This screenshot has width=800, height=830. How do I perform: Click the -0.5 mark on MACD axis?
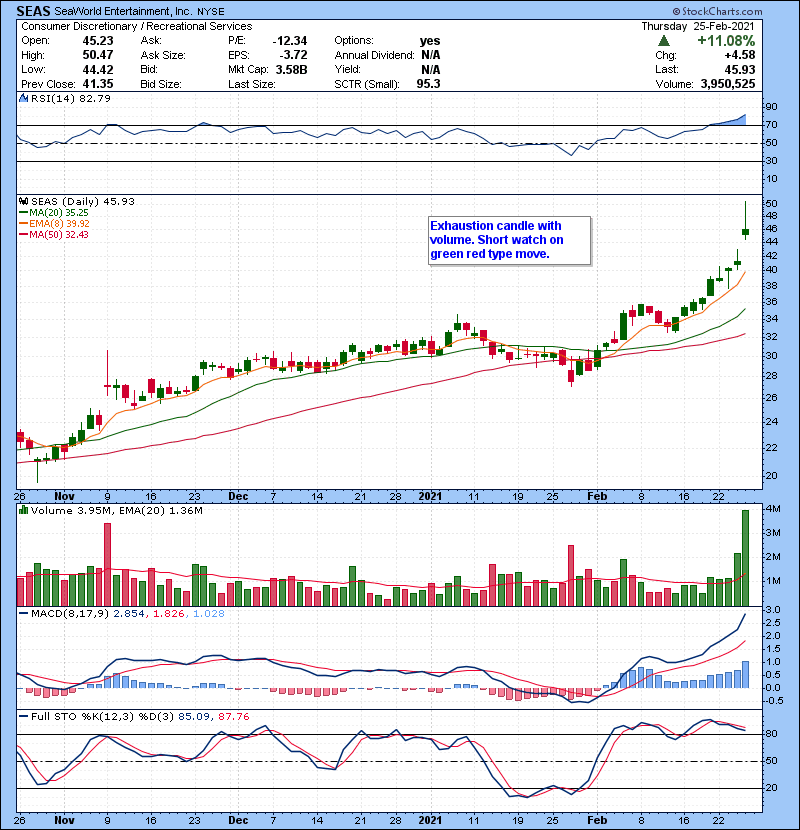774,701
